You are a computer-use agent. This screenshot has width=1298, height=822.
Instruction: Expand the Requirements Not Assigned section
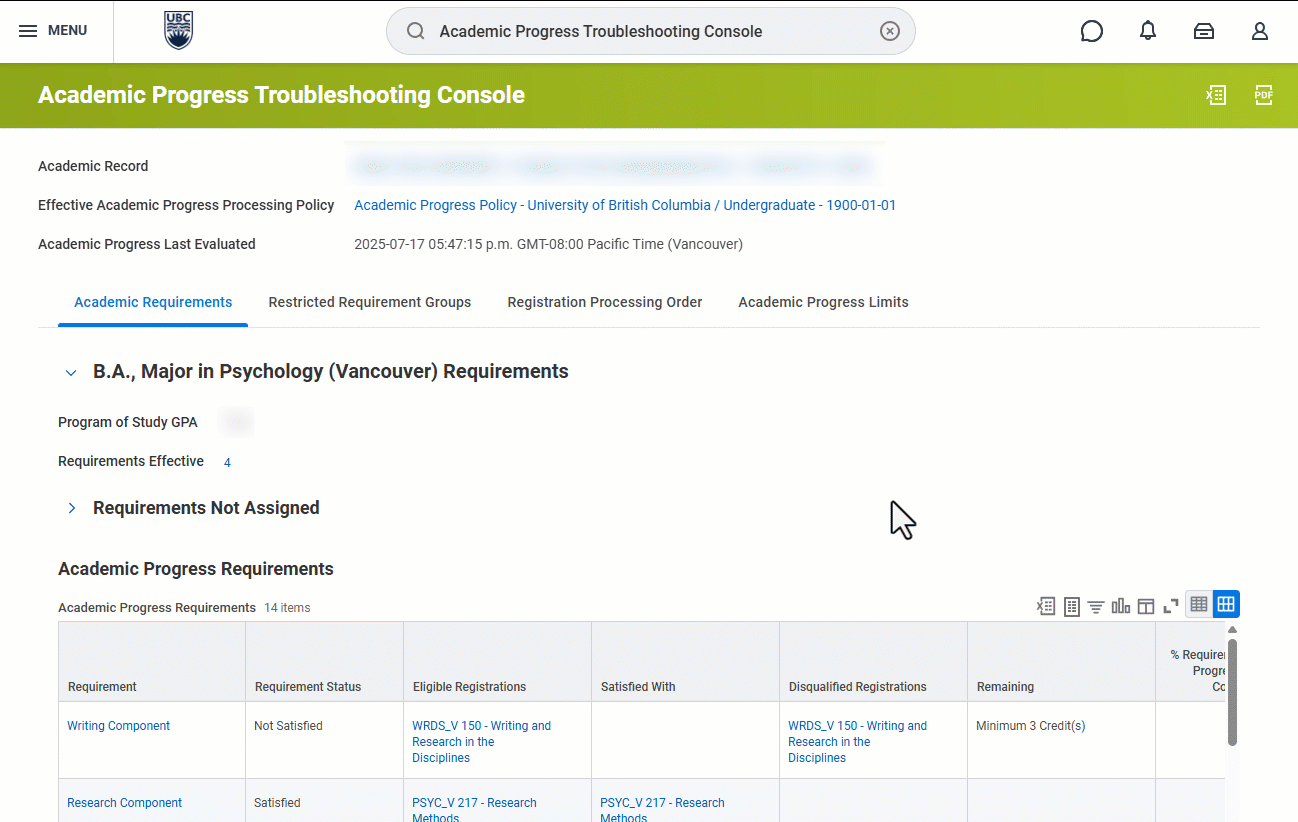pos(71,508)
